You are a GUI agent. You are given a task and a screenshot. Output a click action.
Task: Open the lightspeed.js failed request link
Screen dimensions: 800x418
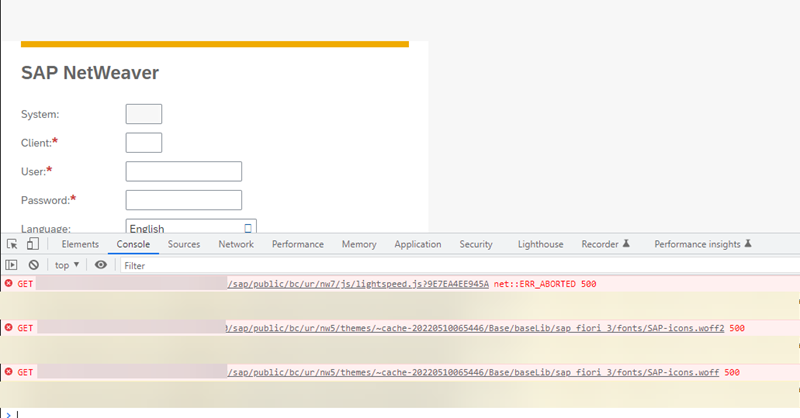point(358,284)
